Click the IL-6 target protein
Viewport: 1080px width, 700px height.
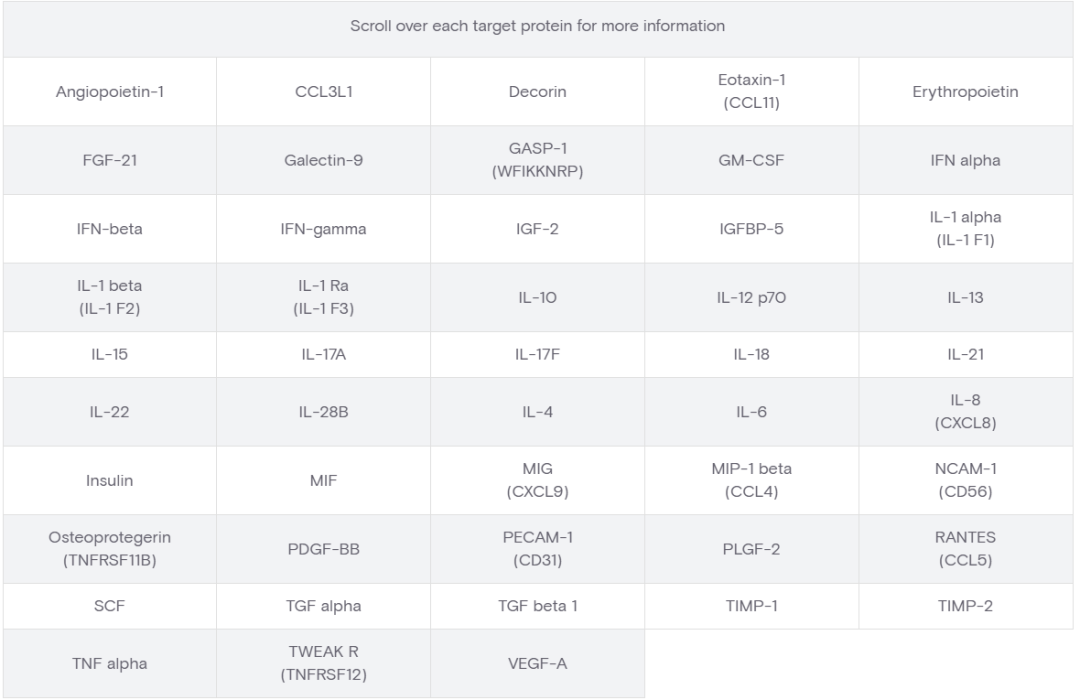click(751, 412)
